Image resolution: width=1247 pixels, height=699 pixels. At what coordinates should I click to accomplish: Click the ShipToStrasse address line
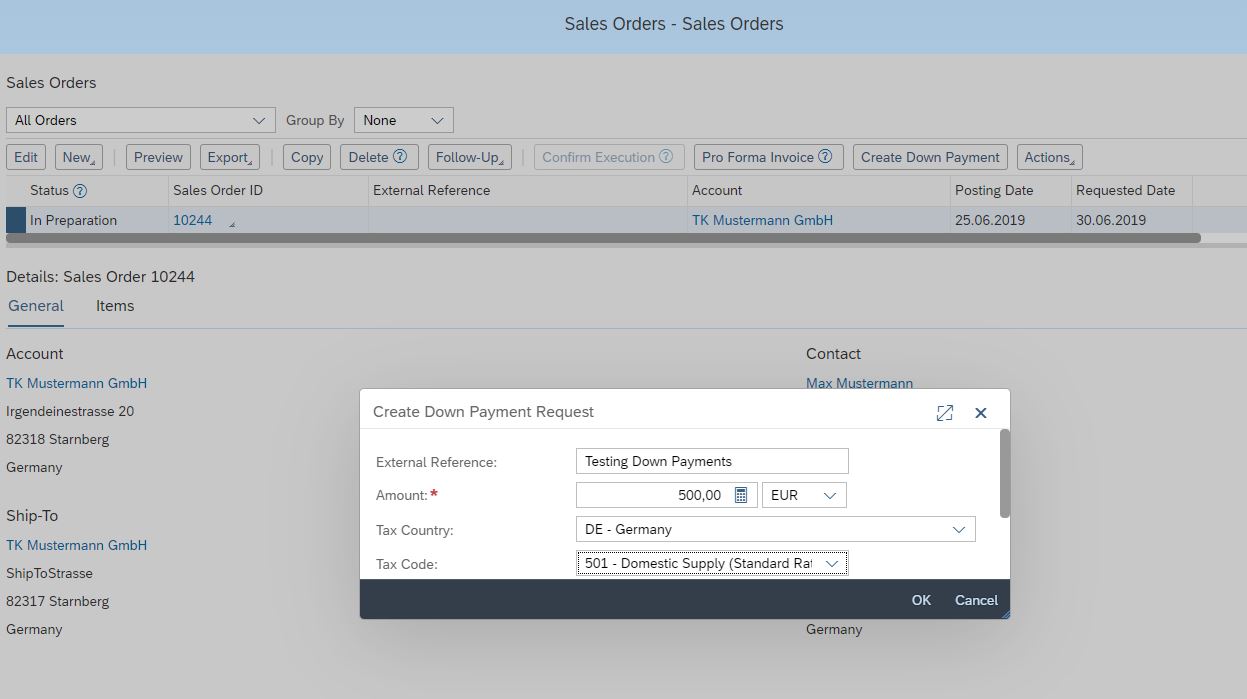pos(49,573)
